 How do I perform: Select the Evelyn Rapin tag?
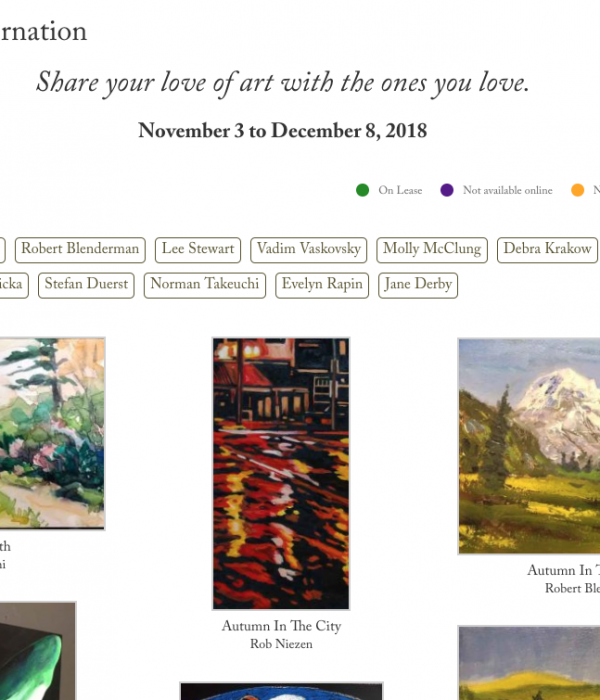point(322,285)
